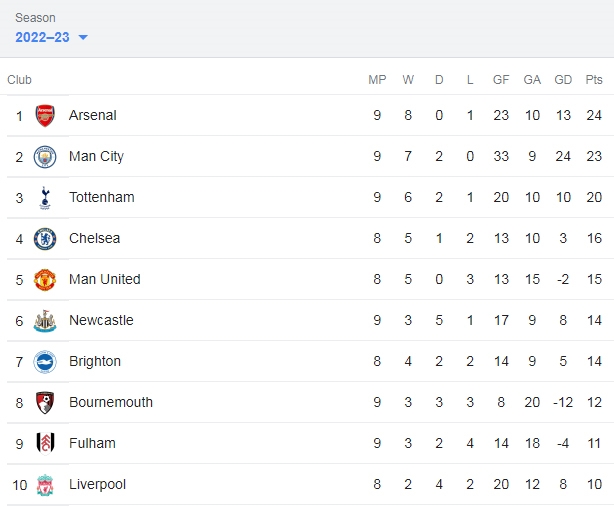Click the MP column header
Viewport: 614px width, 508px height.
377,80
